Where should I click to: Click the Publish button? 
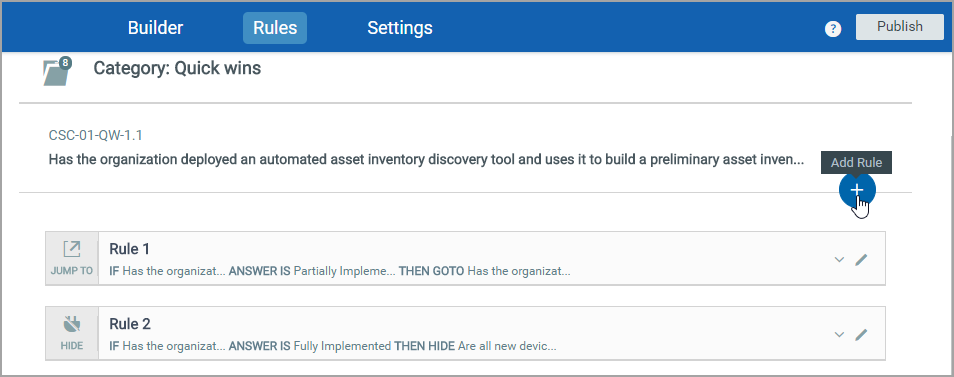pyautogui.click(x=900, y=27)
